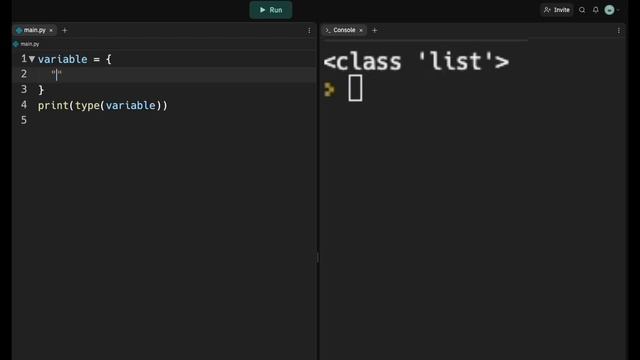Image resolution: width=640 pixels, height=360 pixels.
Task: Open the Invite collaborators dialog
Action: [x=557, y=10]
